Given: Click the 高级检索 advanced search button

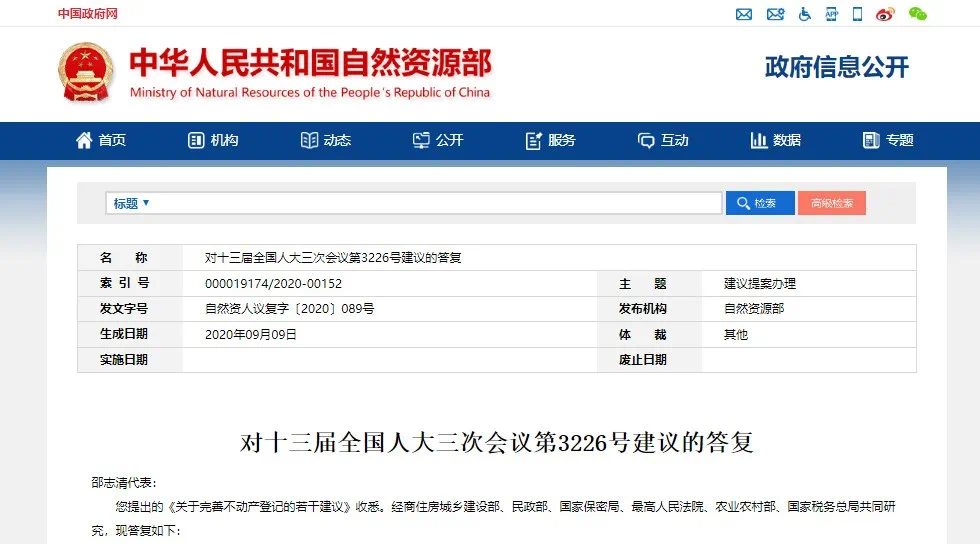Looking at the screenshot, I should click(x=832, y=203).
